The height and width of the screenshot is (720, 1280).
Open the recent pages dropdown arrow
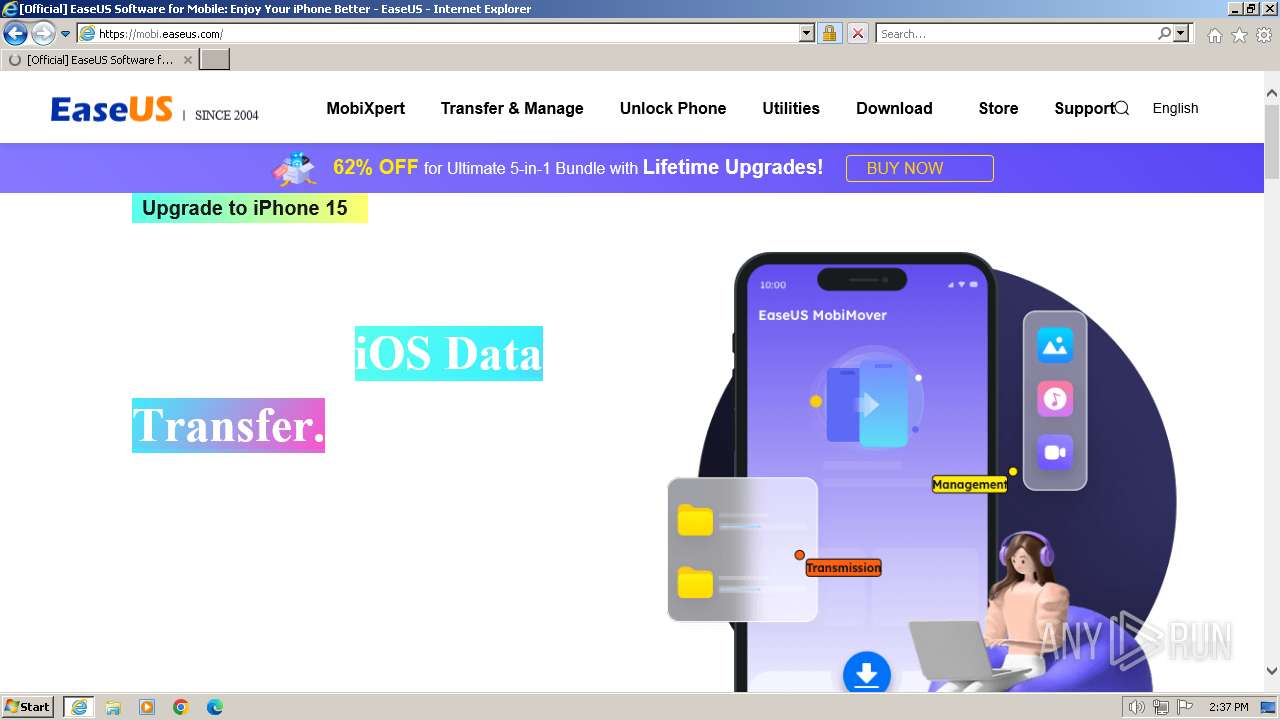point(65,34)
